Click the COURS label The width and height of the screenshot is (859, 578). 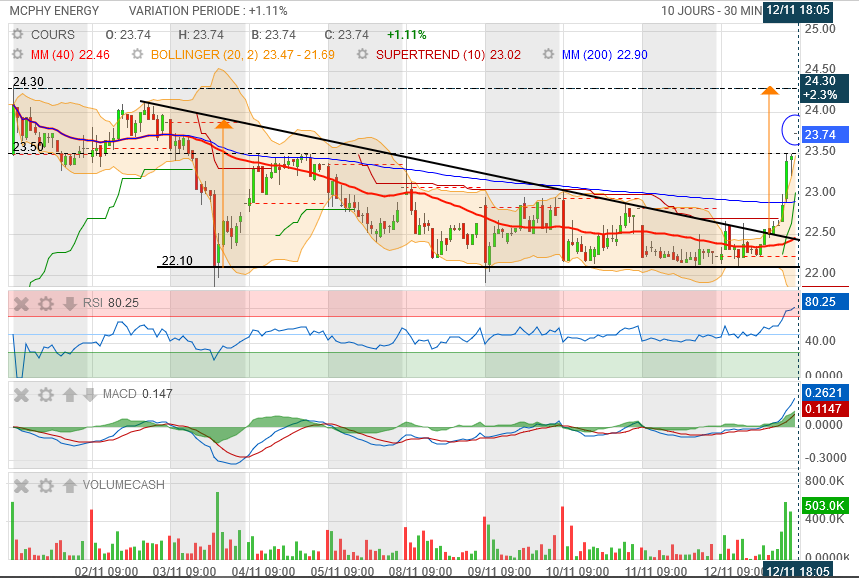[x=53, y=35]
